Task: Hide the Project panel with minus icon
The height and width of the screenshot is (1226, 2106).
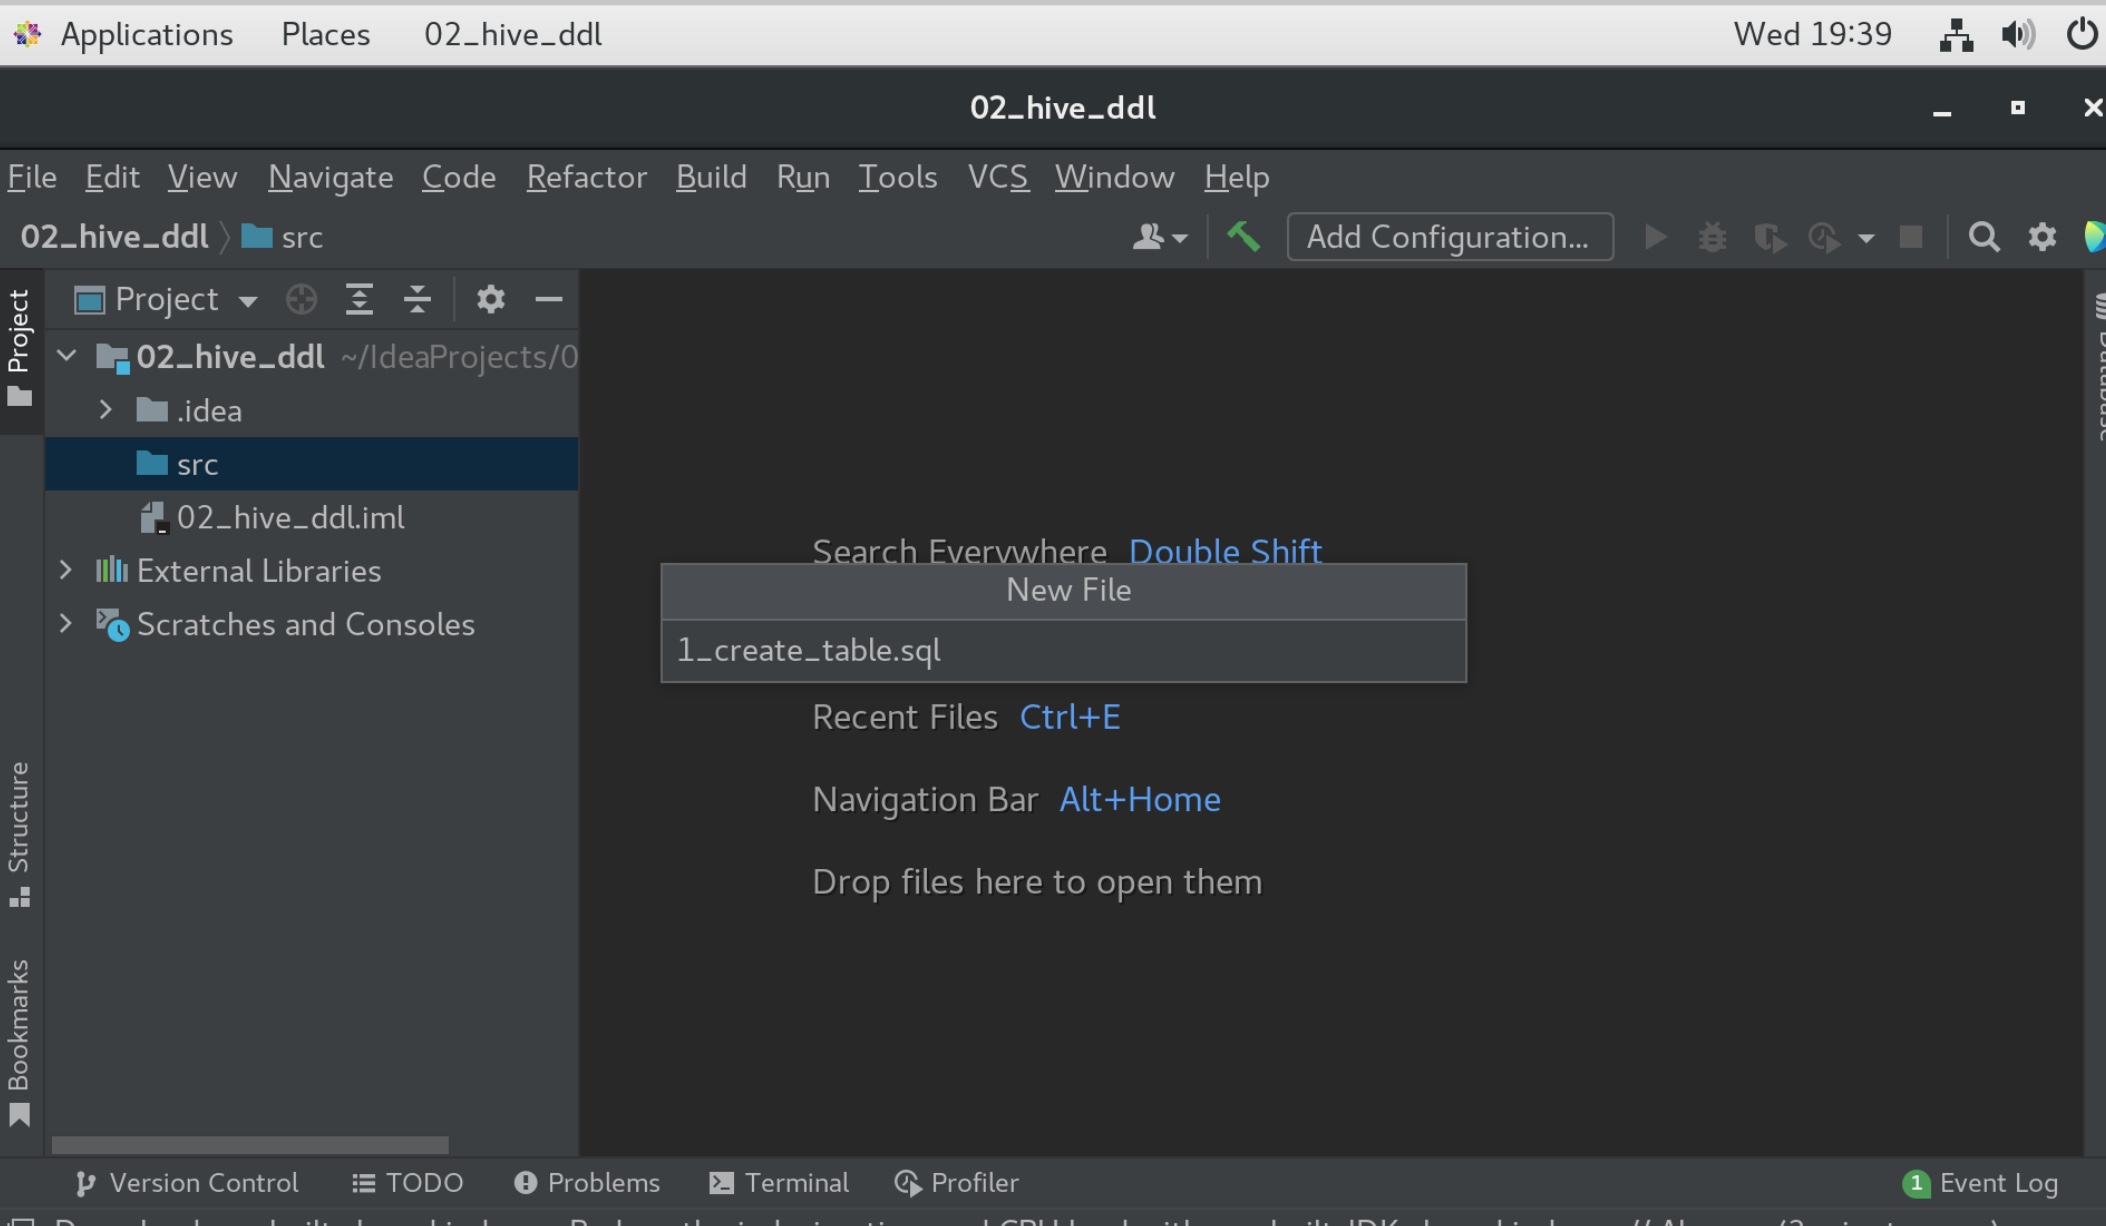Action: coord(549,299)
